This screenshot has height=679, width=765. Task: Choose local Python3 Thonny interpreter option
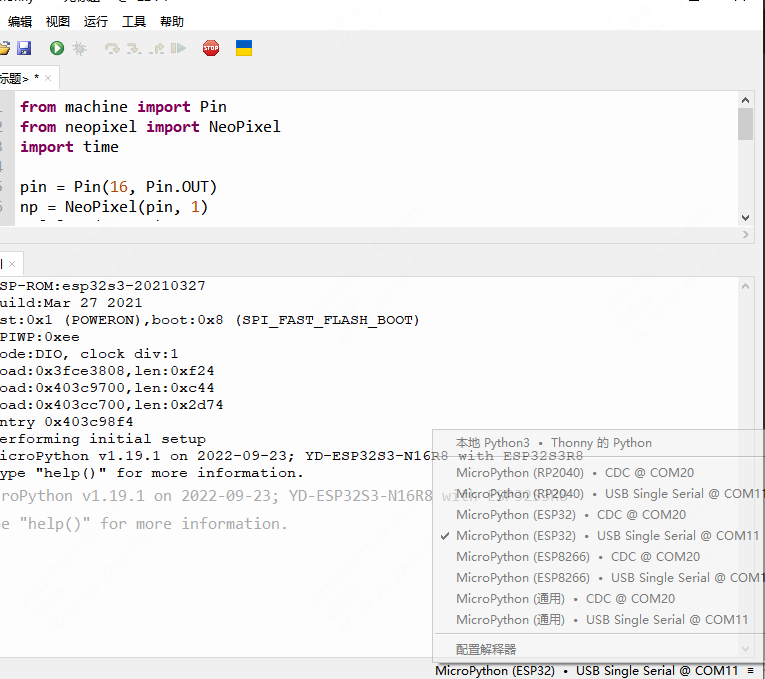point(553,443)
